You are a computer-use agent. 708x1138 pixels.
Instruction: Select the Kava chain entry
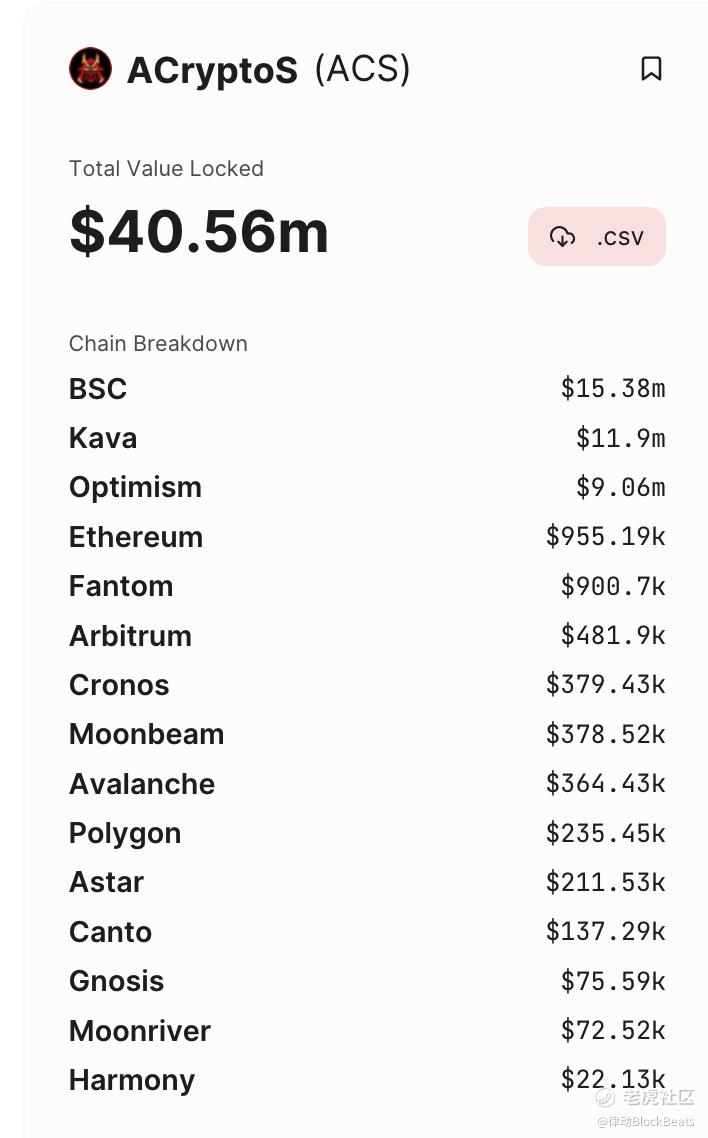coord(103,438)
